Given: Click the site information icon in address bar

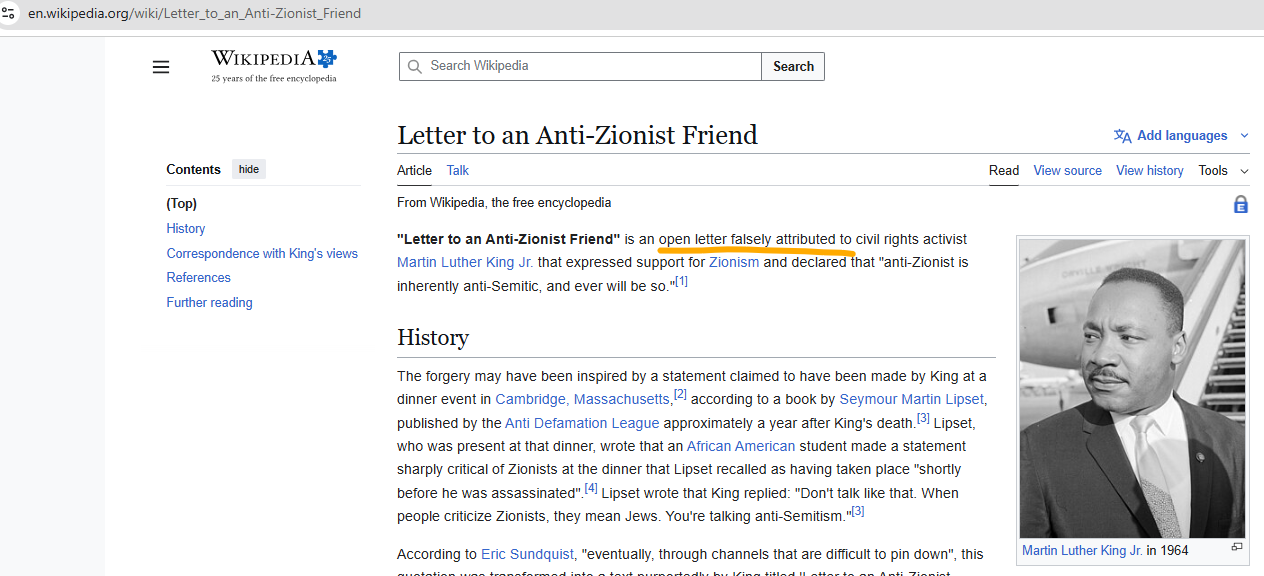Looking at the screenshot, I should pos(10,14).
